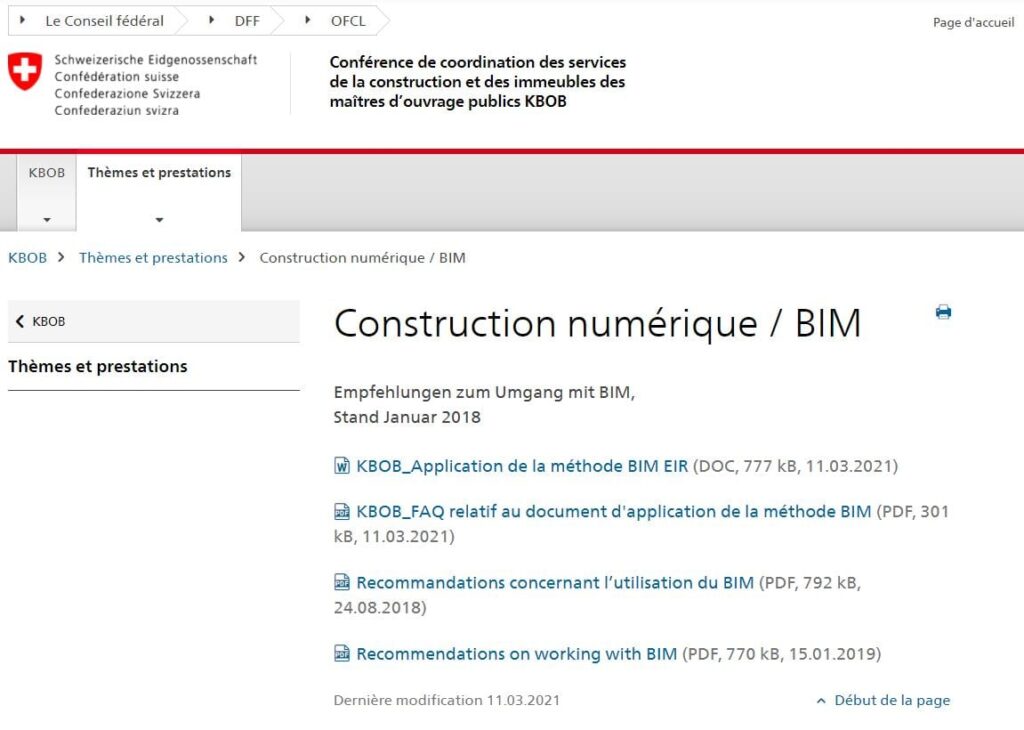Select Thèmes et prestations in the sidebar
The width and height of the screenshot is (1024, 730).
click(x=98, y=366)
